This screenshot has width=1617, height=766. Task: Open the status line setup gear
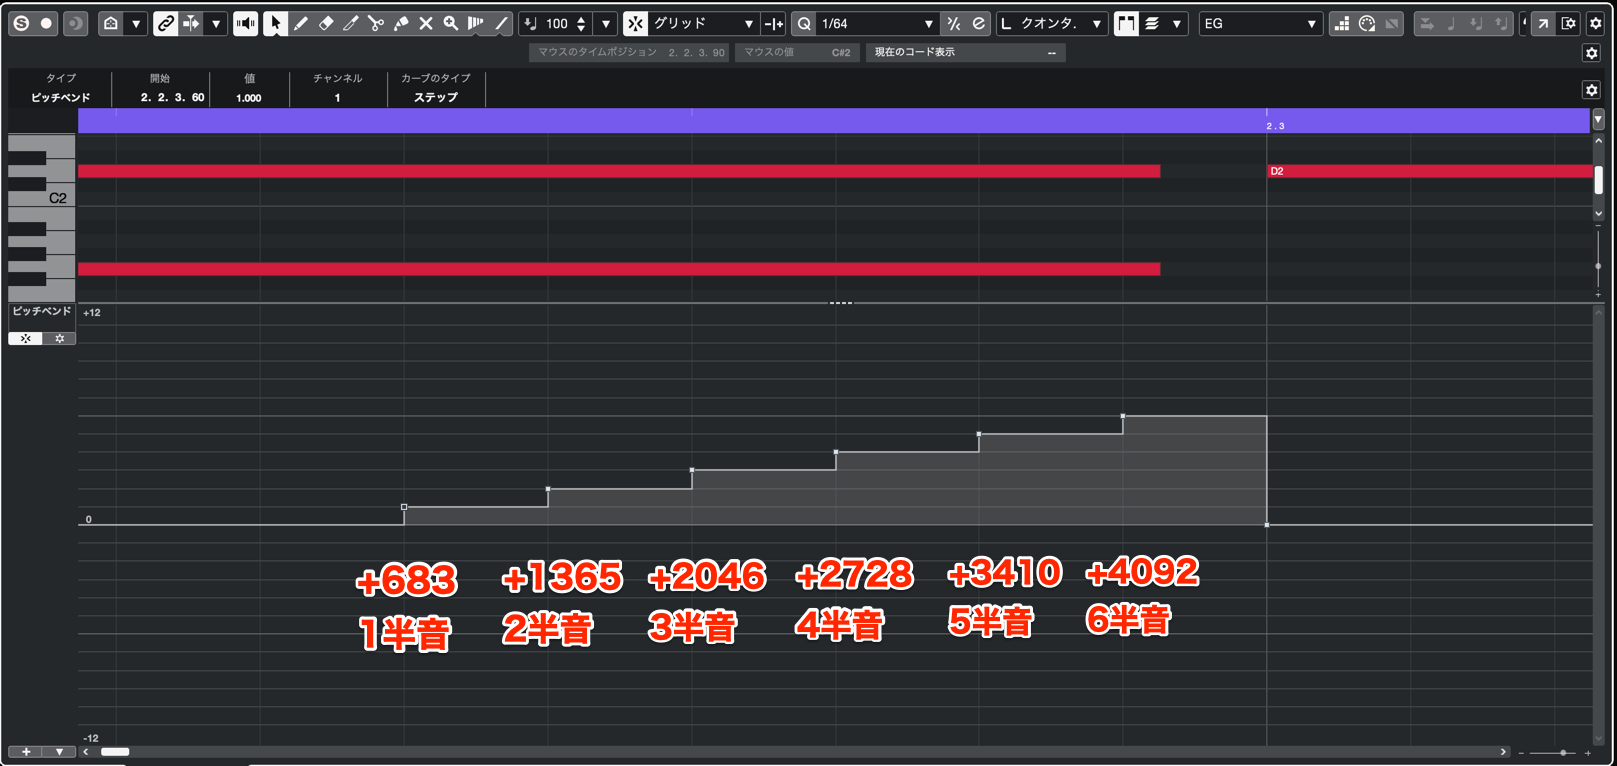1592,53
